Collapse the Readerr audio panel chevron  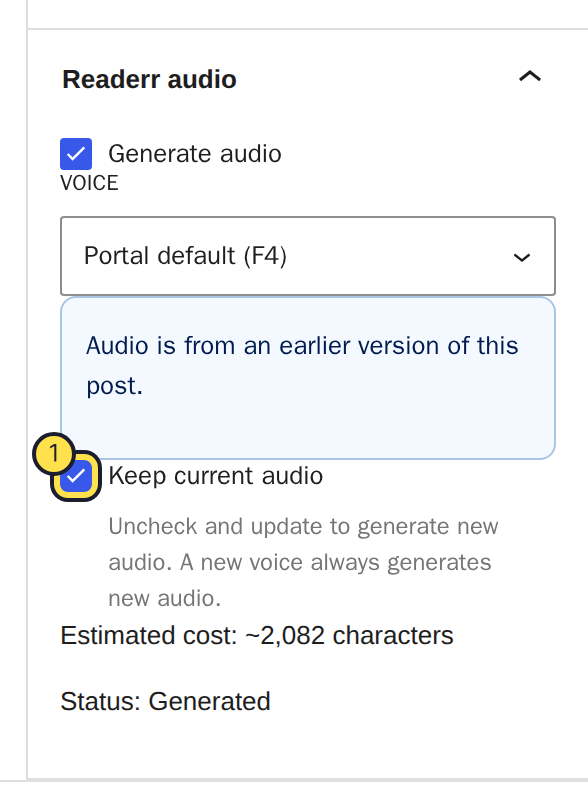(530, 77)
